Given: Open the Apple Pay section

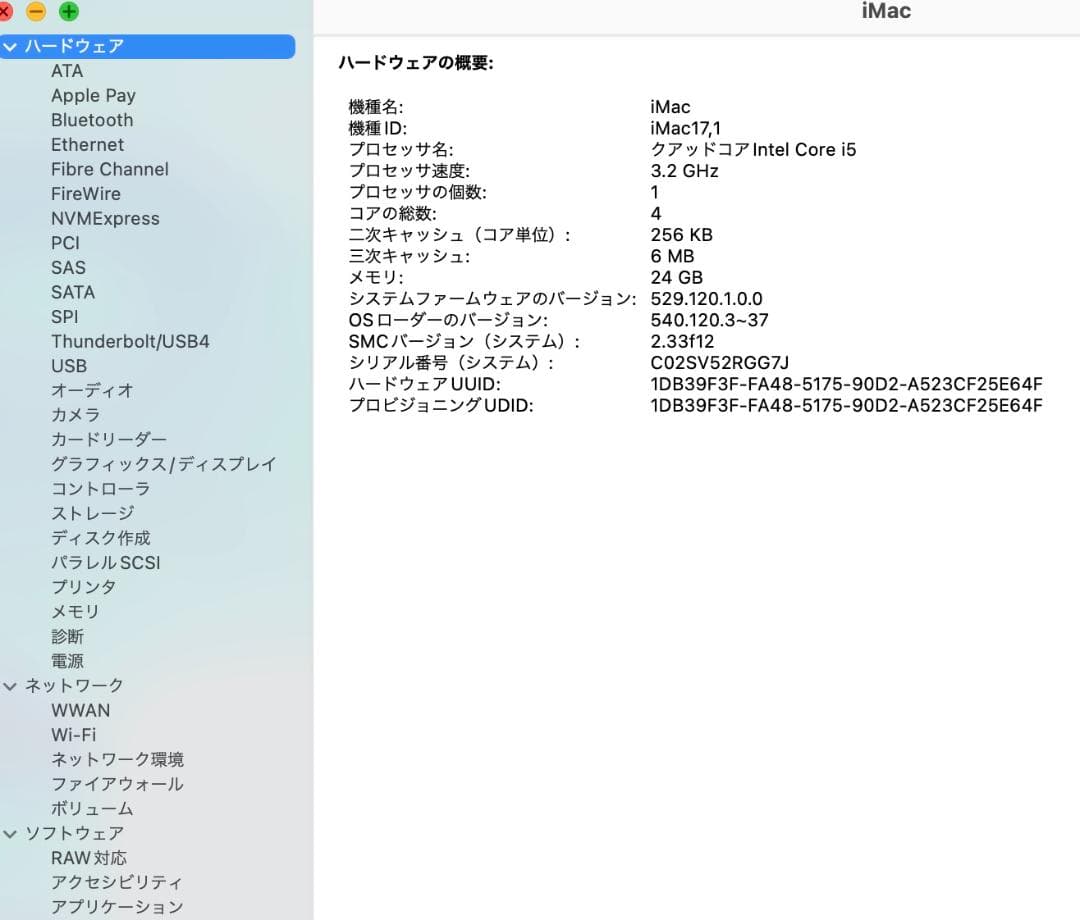Looking at the screenshot, I should (93, 95).
